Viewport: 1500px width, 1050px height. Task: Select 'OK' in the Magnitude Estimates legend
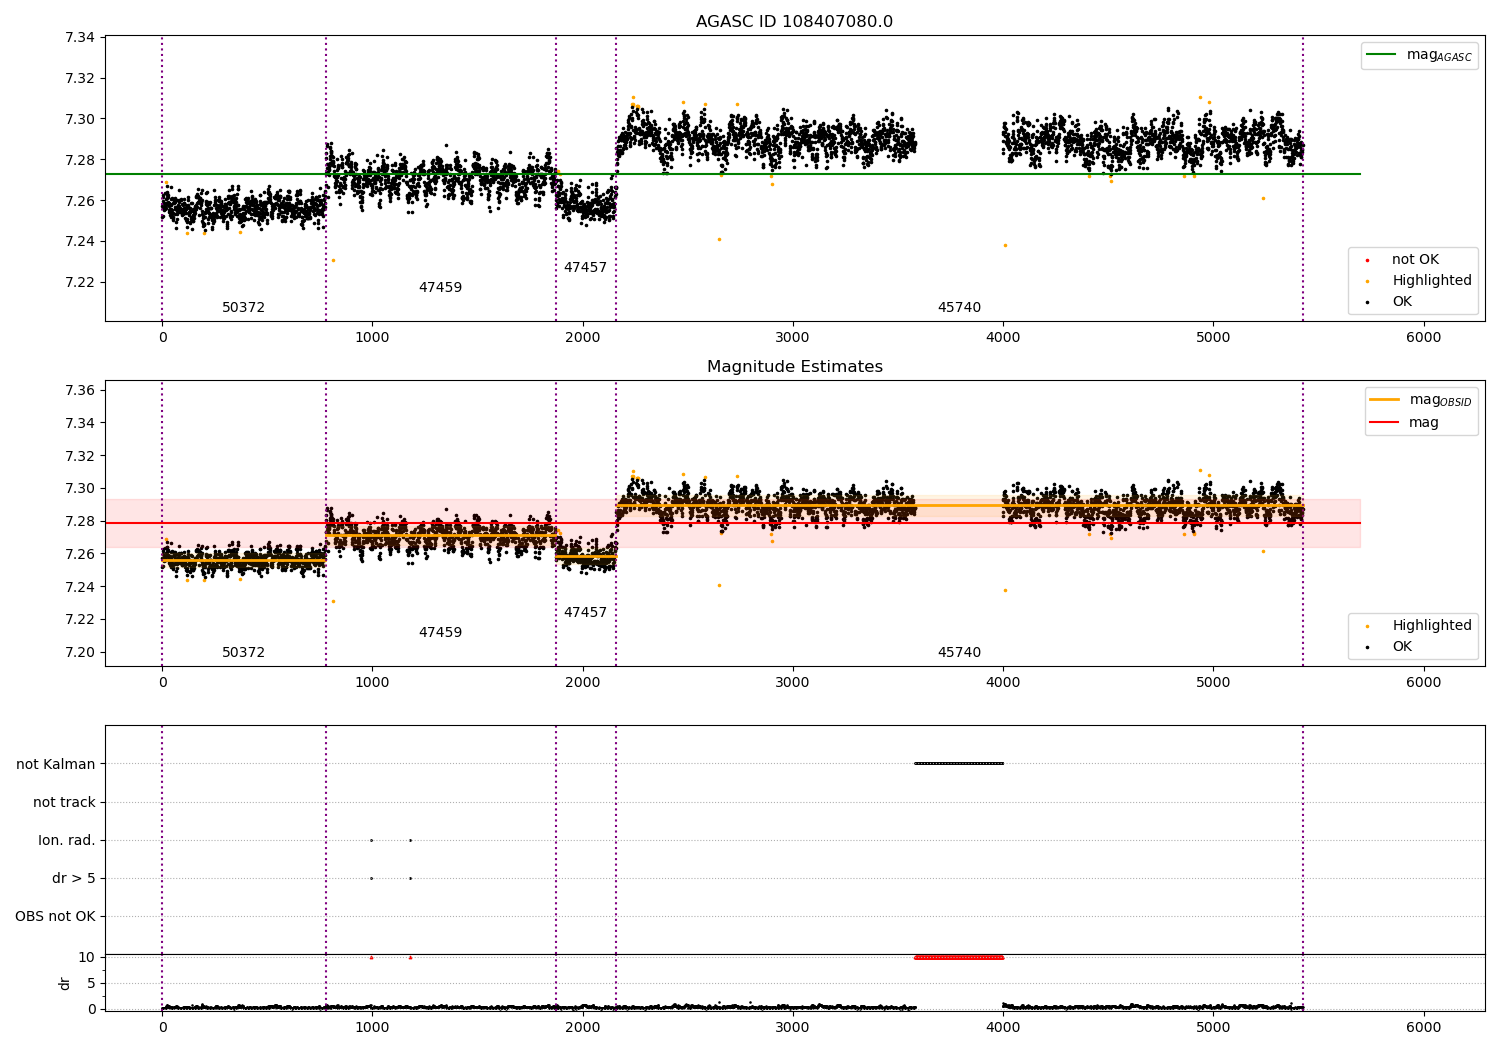coord(1402,647)
